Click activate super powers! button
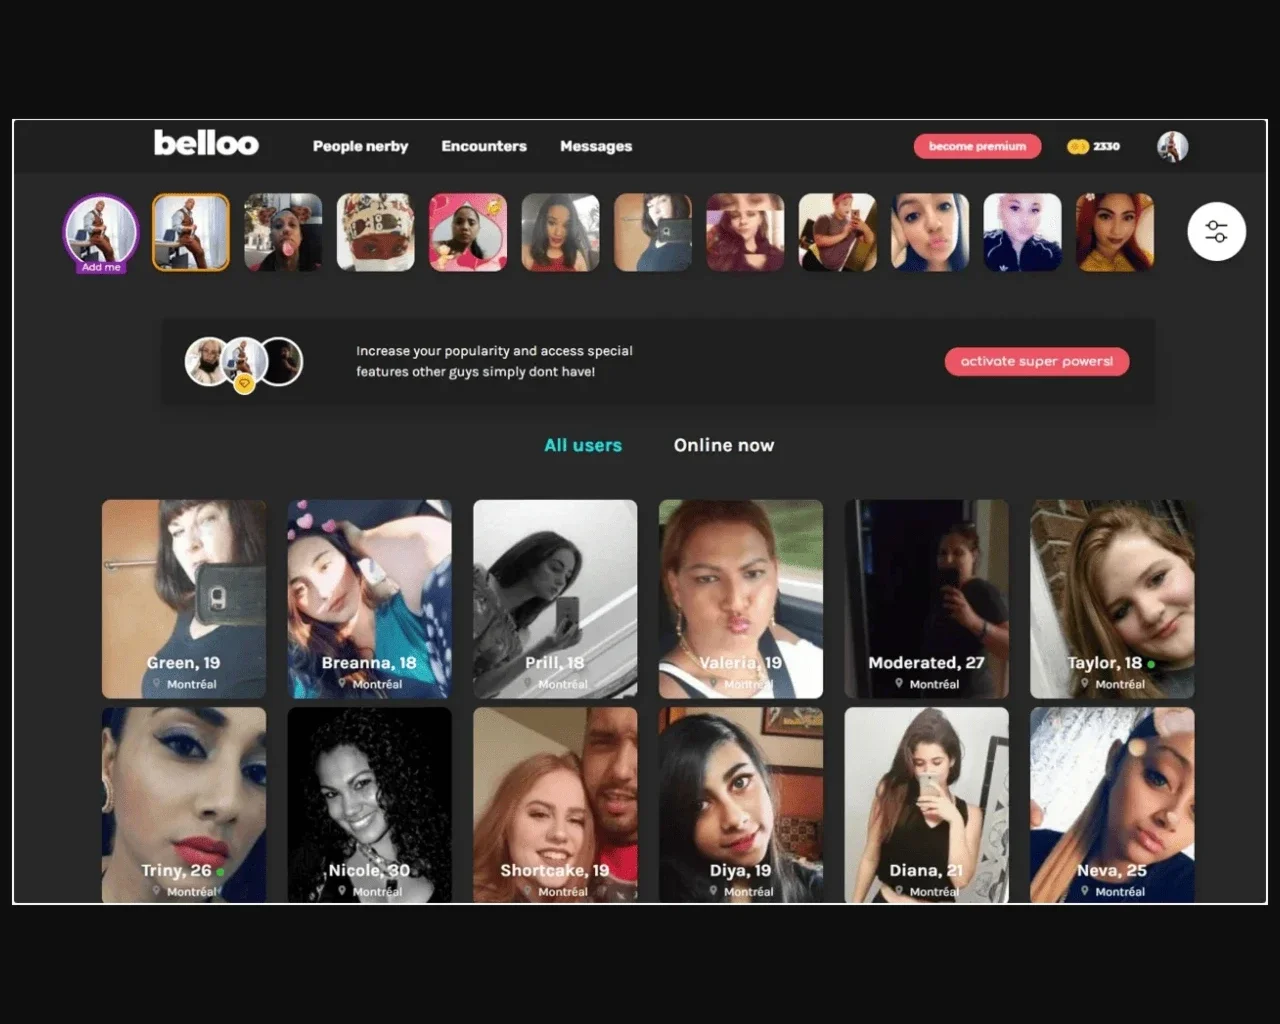 (x=1037, y=361)
